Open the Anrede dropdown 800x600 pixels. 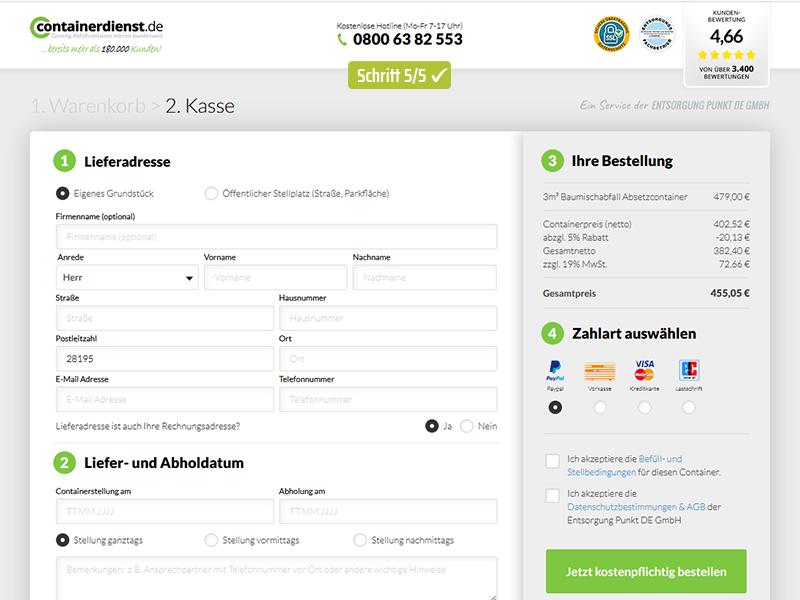127,278
